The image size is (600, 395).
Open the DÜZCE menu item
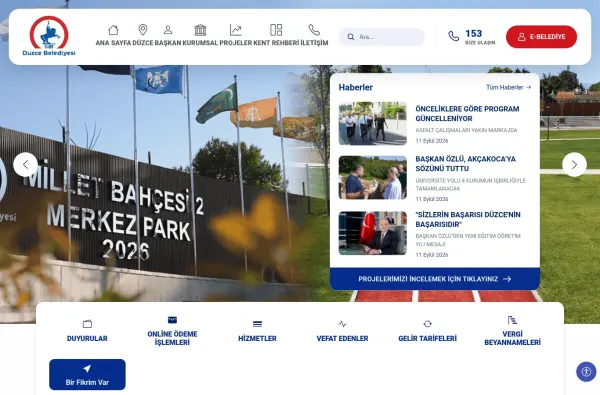(x=143, y=43)
